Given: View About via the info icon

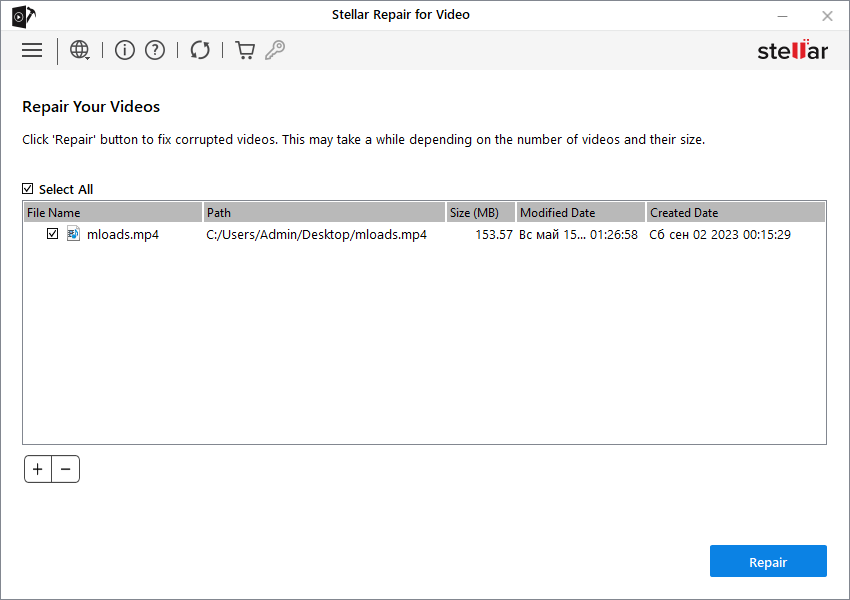Looking at the screenshot, I should (x=124, y=50).
